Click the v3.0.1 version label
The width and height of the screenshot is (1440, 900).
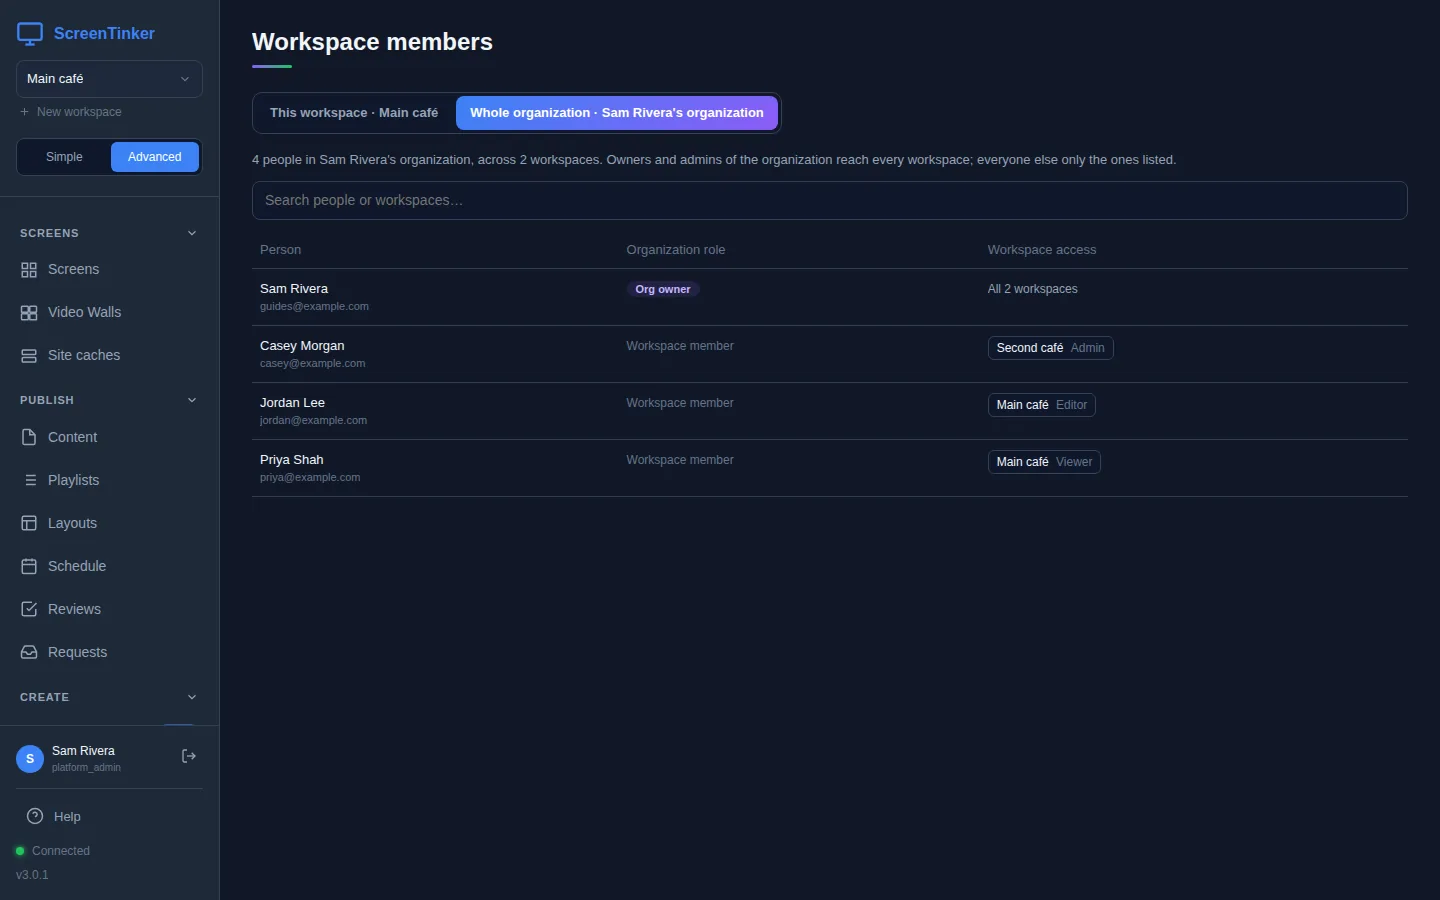click(x=32, y=875)
